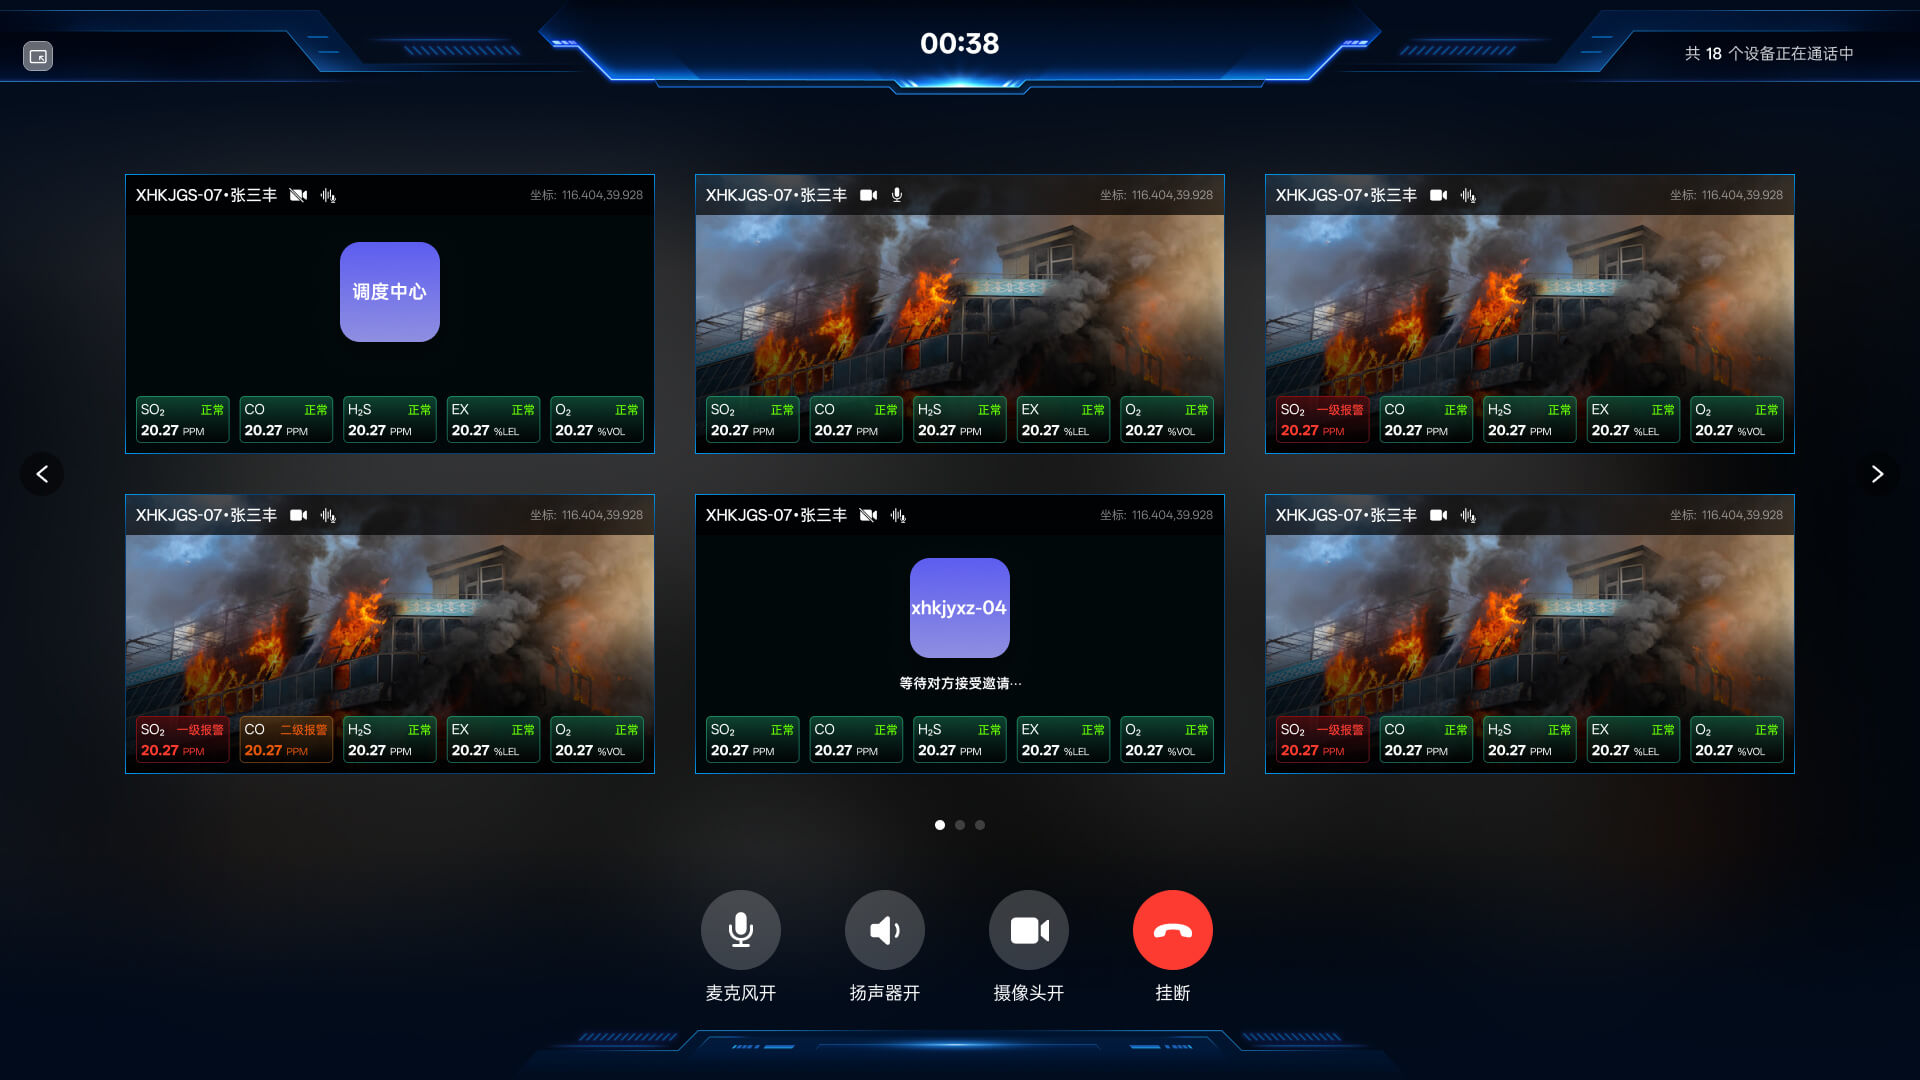Click camera-off icon in the 调度中心 card header
Screen dimensions: 1920x1080
pos(298,195)
